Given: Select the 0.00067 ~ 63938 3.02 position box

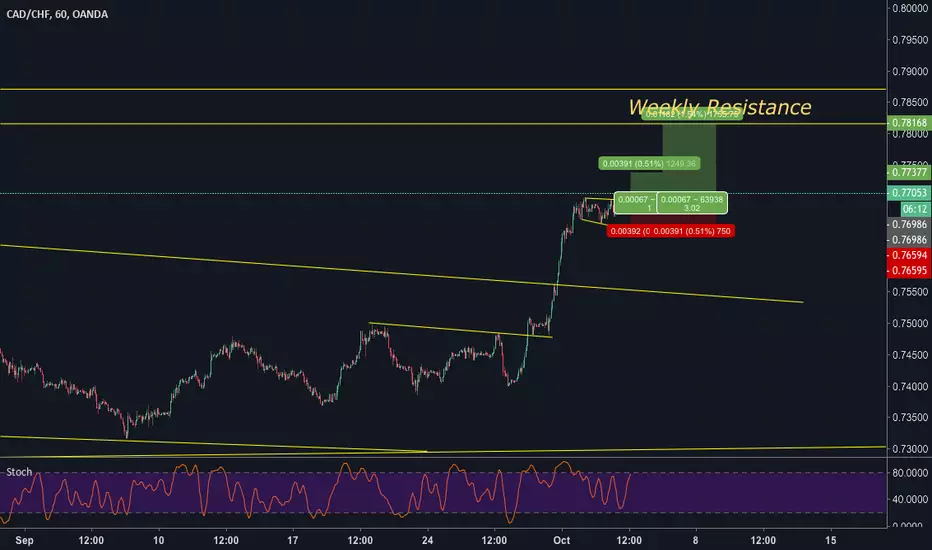Looking at the screenshot, I should [692, 203].
